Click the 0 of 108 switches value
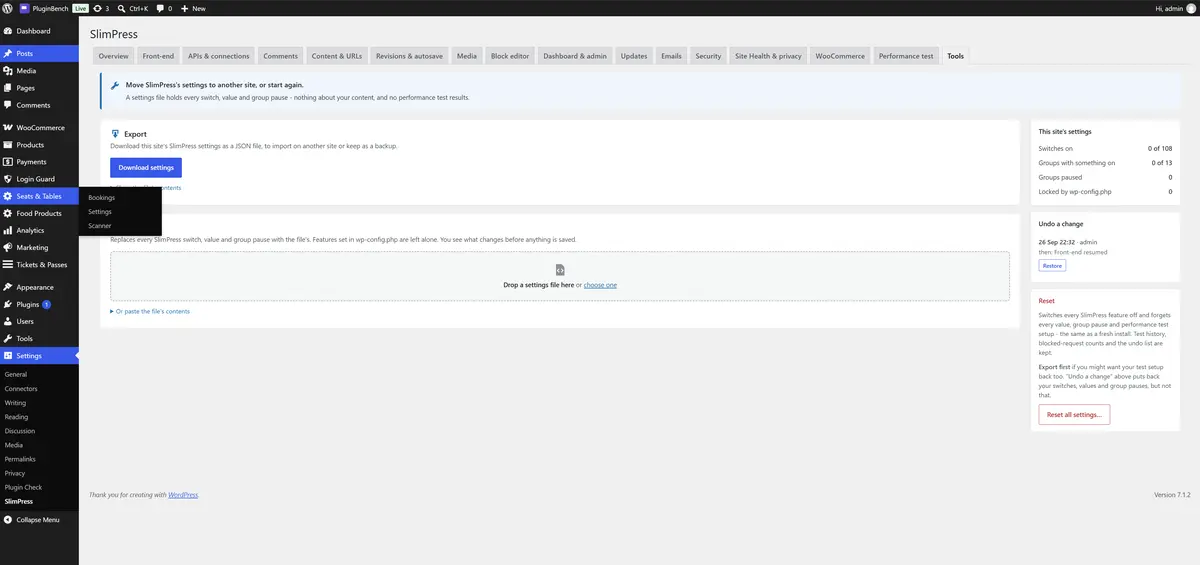The width and height of the screenshot is (1200, 565). pyautogui.click(x=1160, y=148)
